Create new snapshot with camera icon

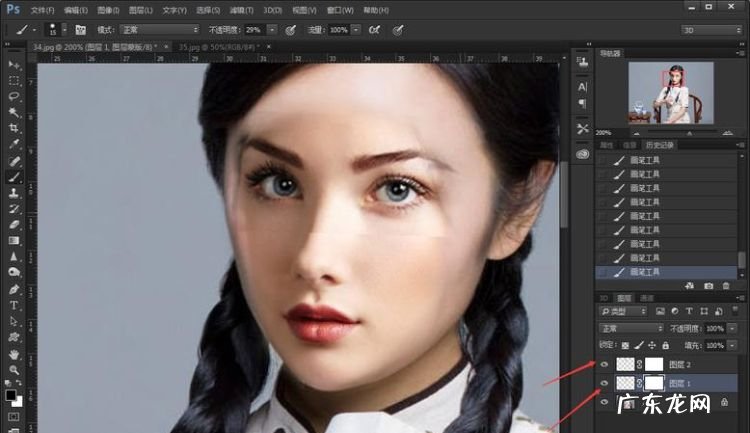coord(709,286)
